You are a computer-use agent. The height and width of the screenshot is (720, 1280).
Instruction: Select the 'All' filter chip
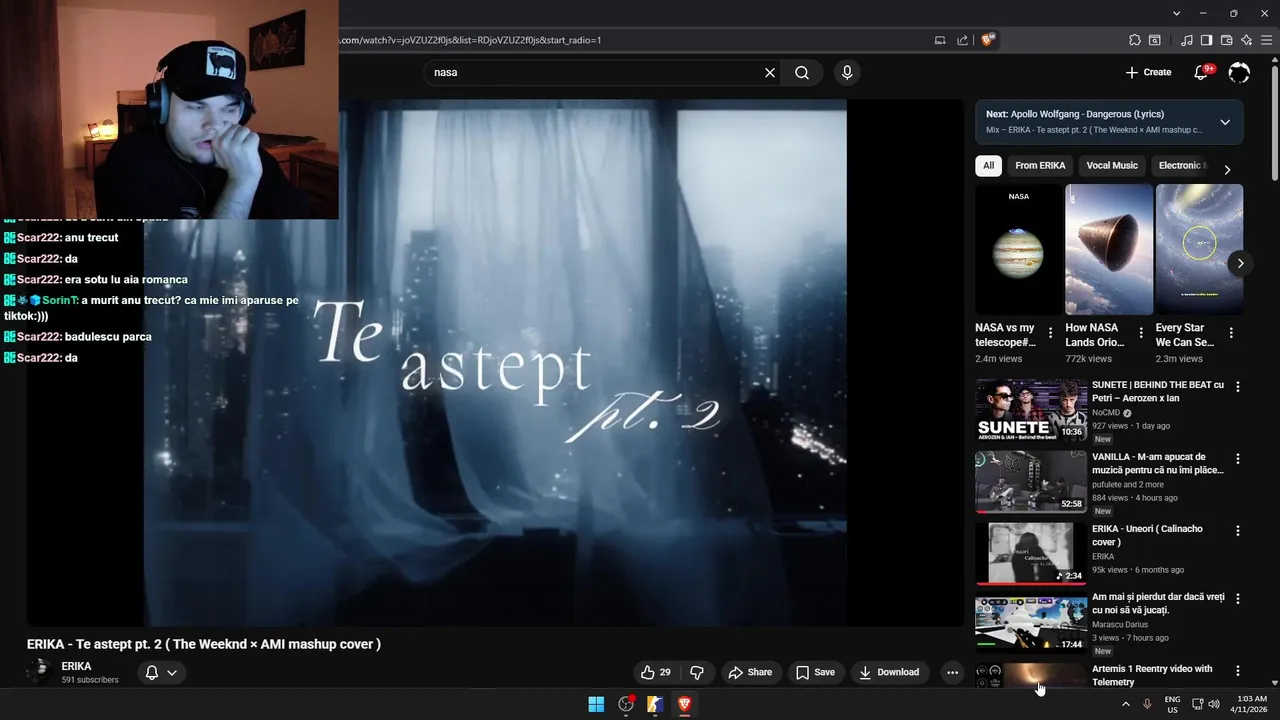tap(988, 165)
